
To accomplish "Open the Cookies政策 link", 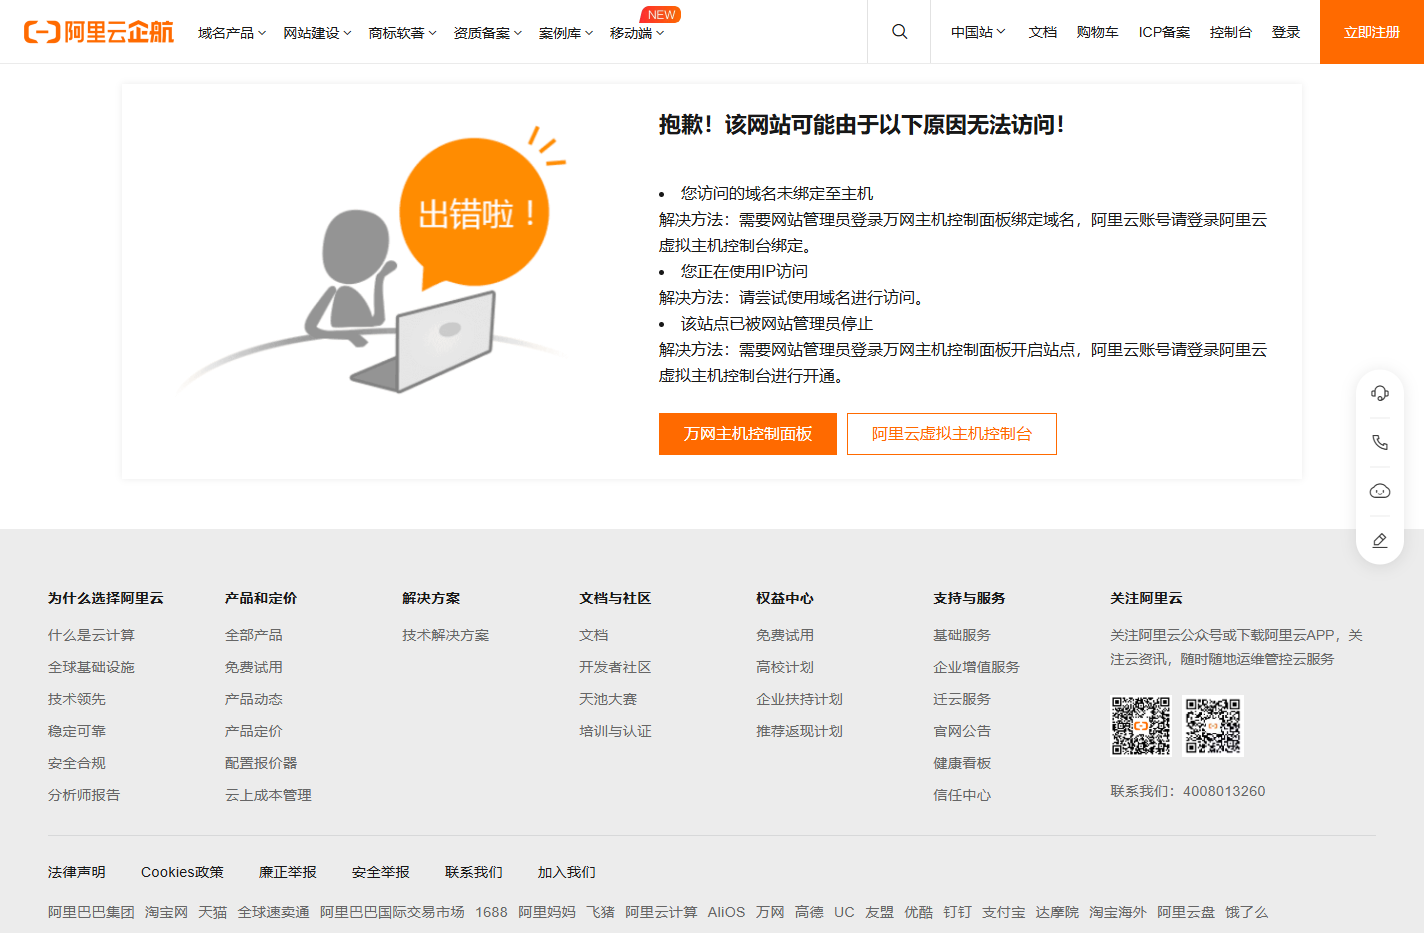I will 182,872.
